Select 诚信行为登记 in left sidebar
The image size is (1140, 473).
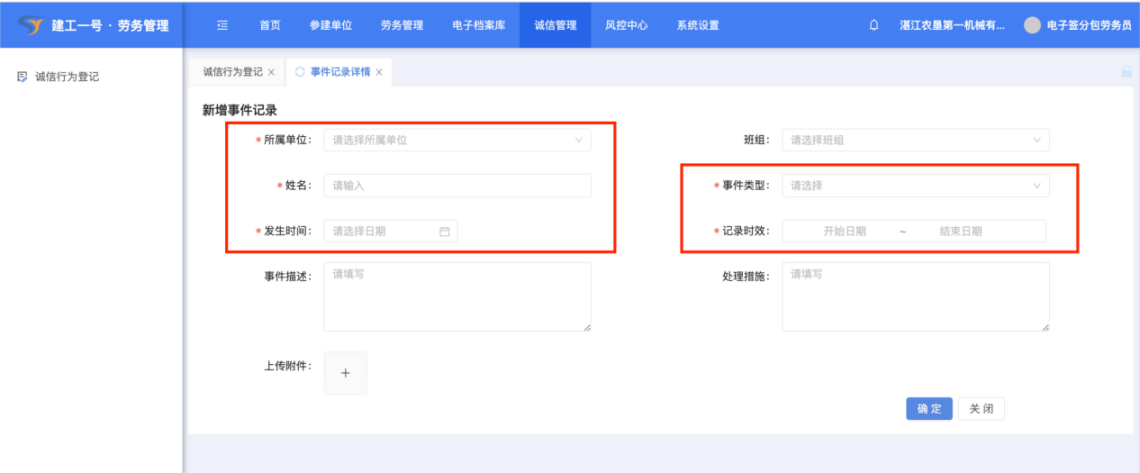pyautogui.click(x=66, y=76)
